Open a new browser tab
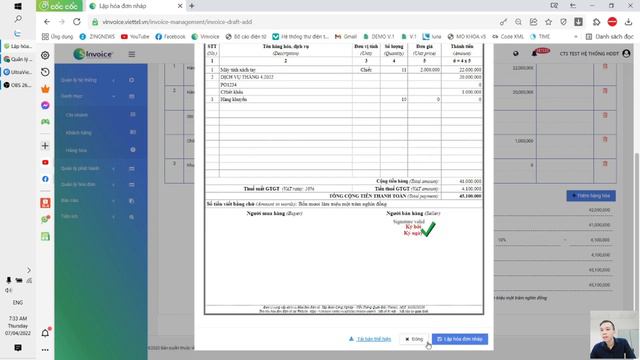Screen dimensions: 640x360 192,6
